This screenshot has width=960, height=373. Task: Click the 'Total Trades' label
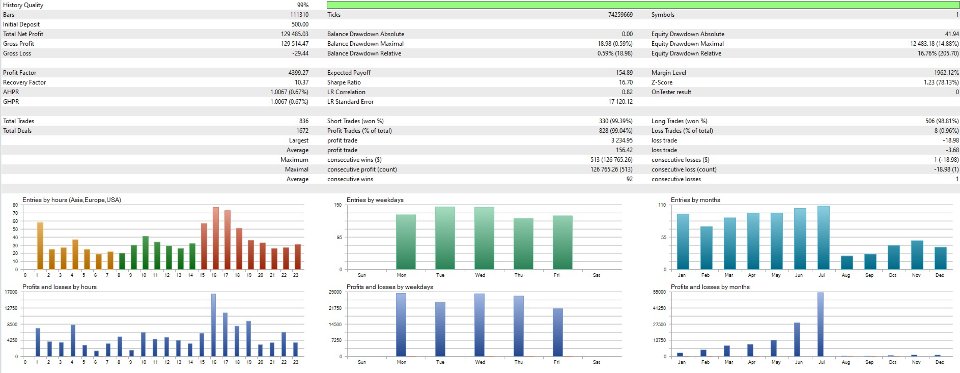(x=19, y=121)
